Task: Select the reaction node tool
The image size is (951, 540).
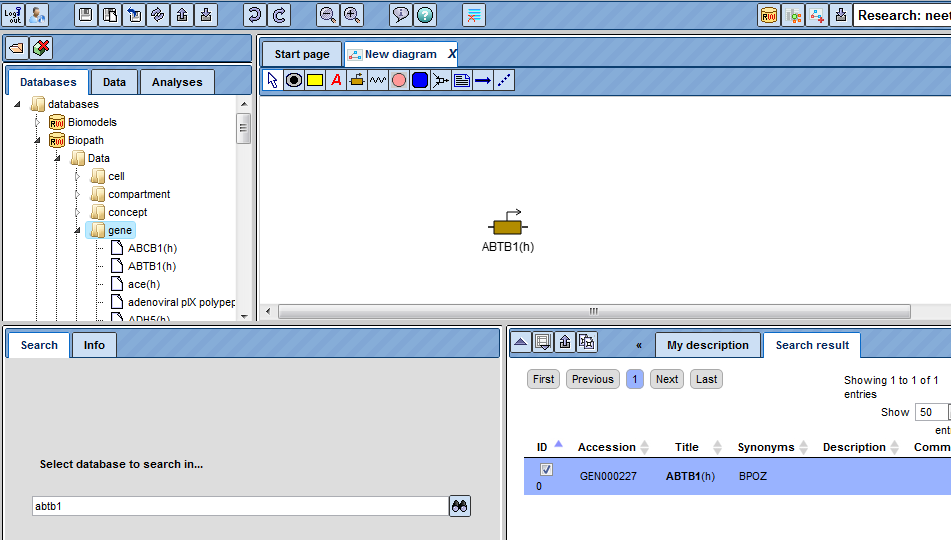Action: [441, 80]
